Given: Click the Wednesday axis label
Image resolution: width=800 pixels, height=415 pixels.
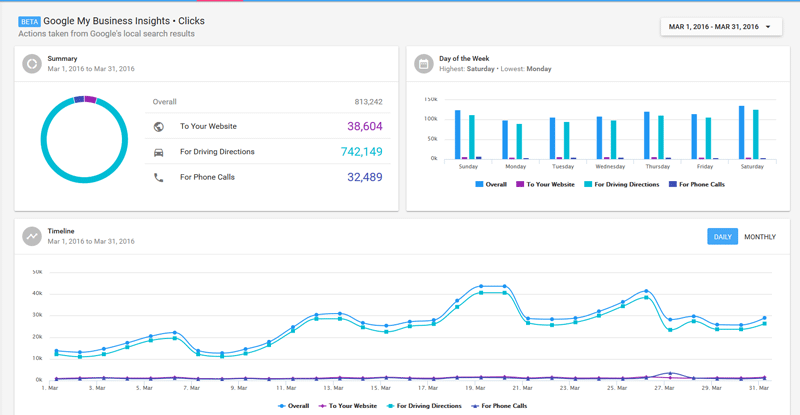Looking at the screenshot, I should coord(610,167).
